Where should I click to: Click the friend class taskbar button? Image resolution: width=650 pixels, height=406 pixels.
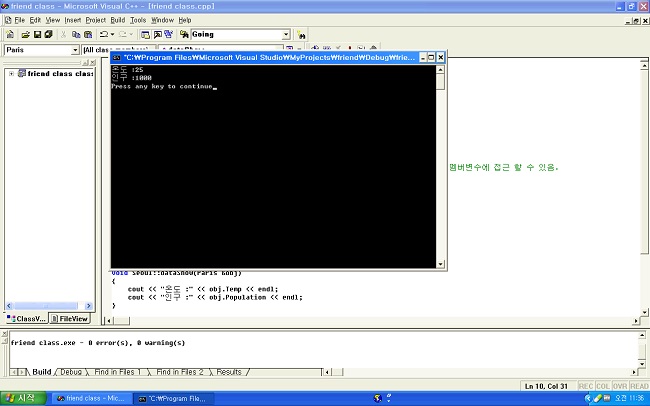[90, 398]
